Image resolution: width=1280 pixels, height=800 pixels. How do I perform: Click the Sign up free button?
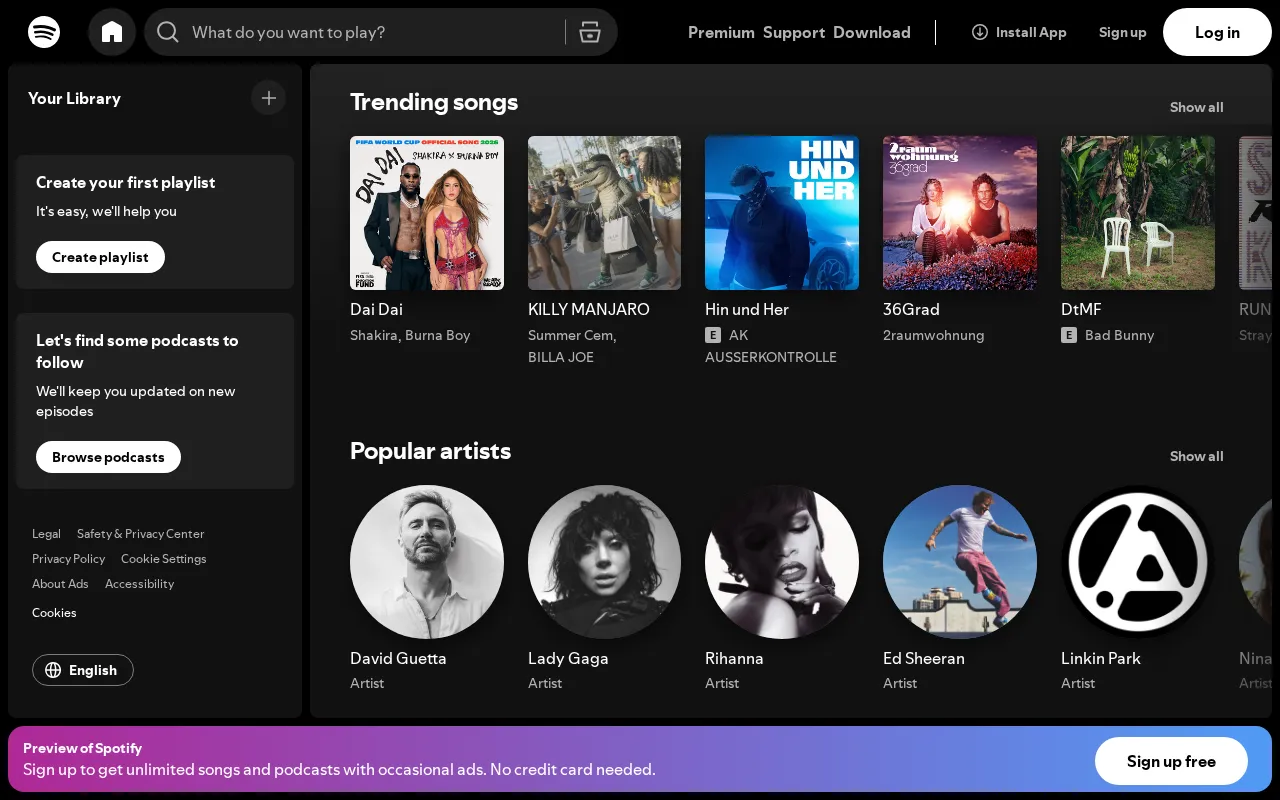tap(1171, 761)
